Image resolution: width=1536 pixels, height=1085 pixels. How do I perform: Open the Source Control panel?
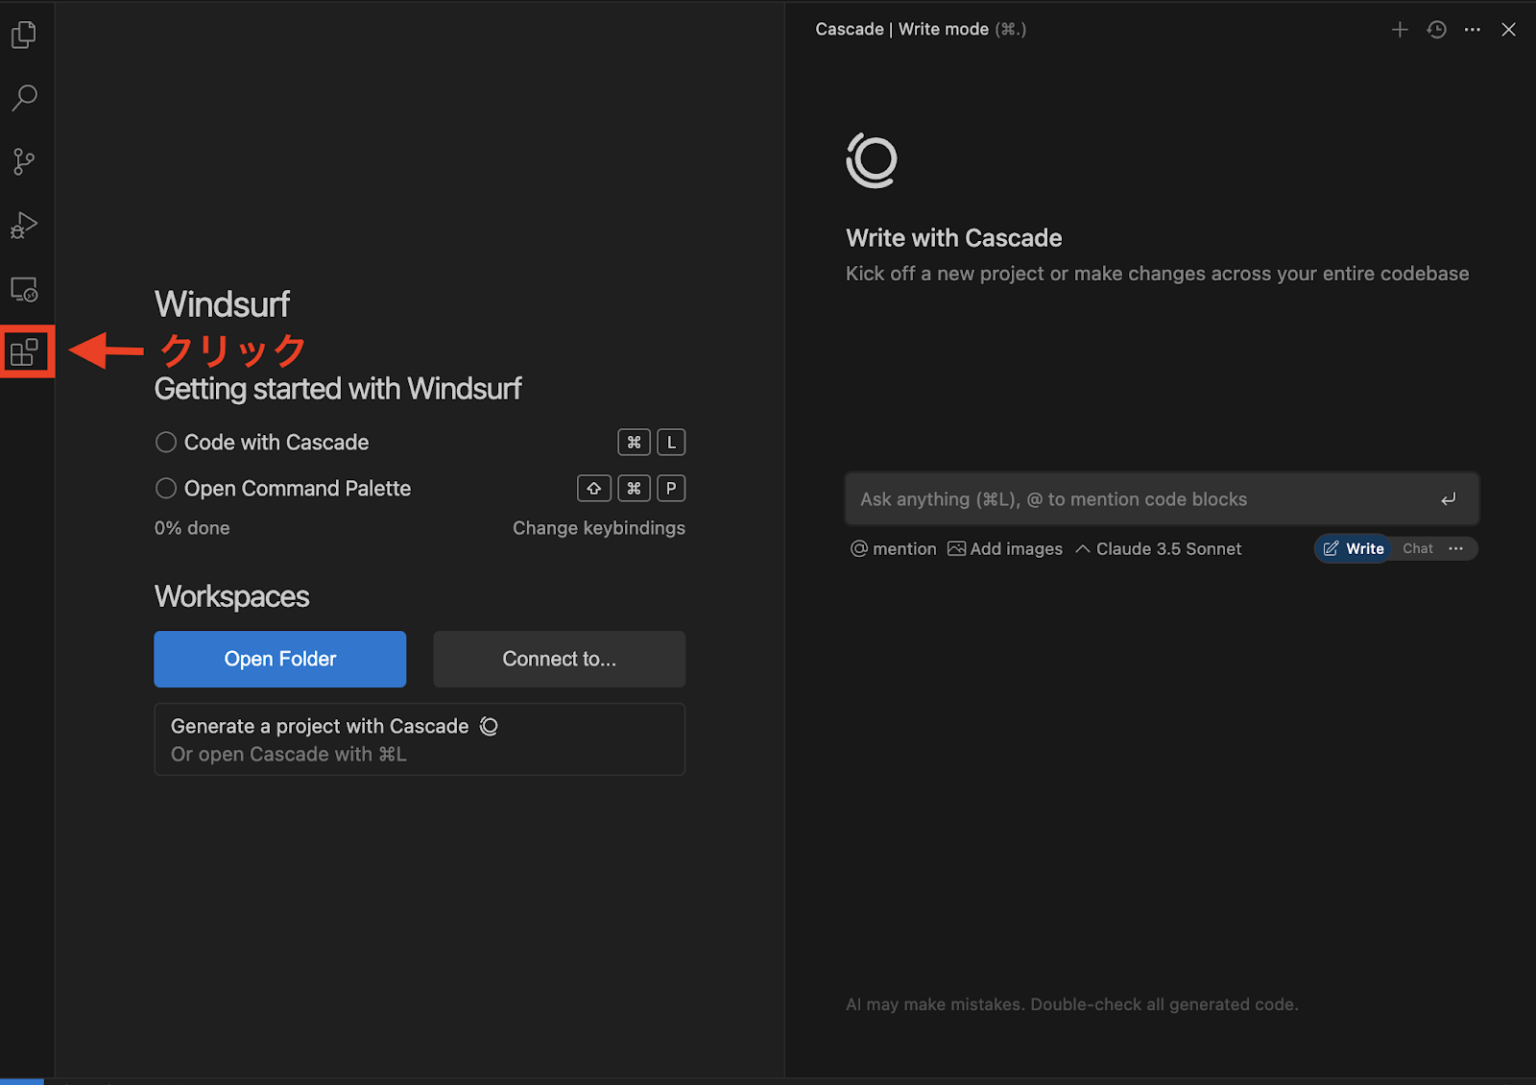point(24,162)
